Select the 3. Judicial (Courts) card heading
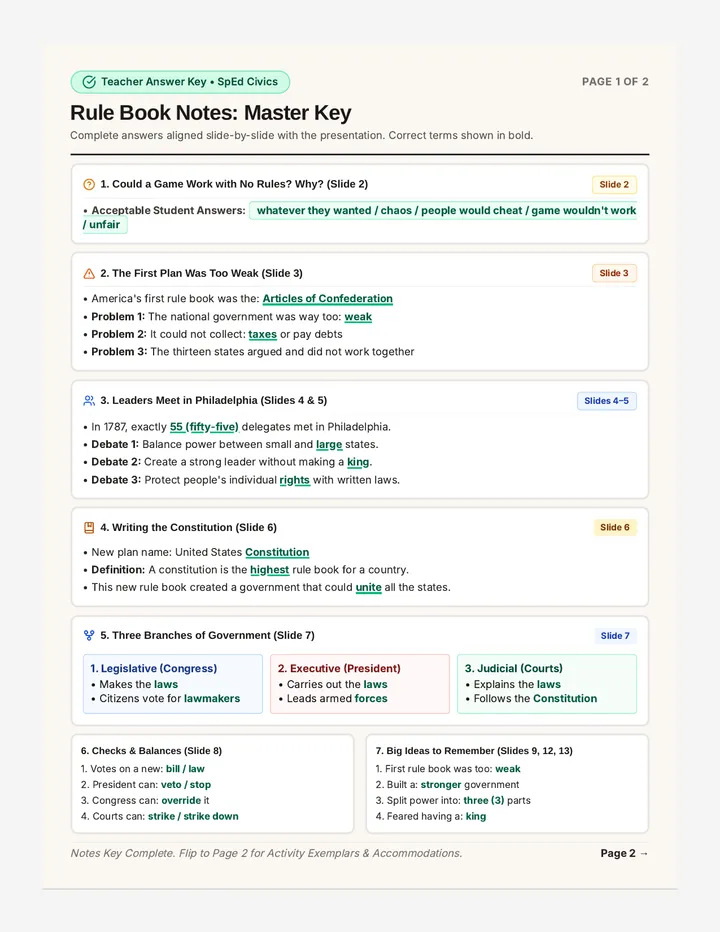The image size is (720, 932). 514,668
